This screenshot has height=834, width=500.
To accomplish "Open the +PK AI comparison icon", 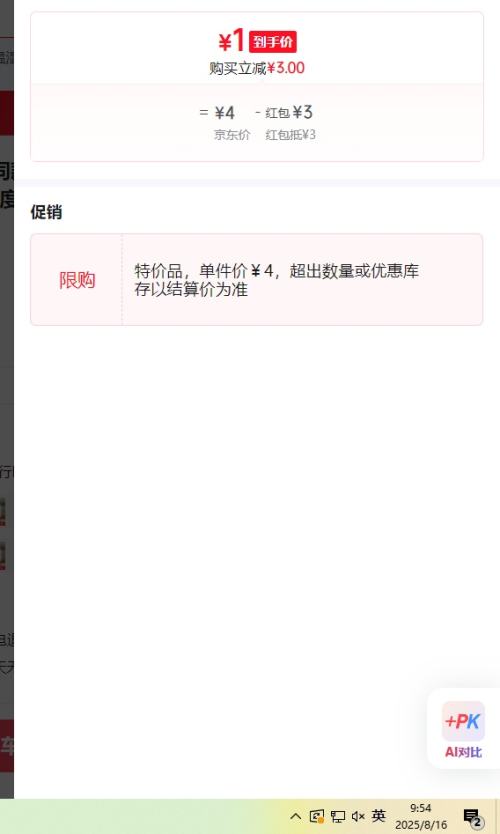I will (463, 721).
